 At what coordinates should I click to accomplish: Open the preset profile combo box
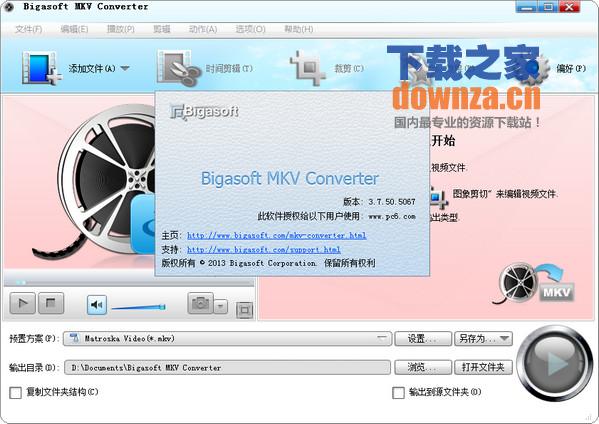(x=227, y=338)
